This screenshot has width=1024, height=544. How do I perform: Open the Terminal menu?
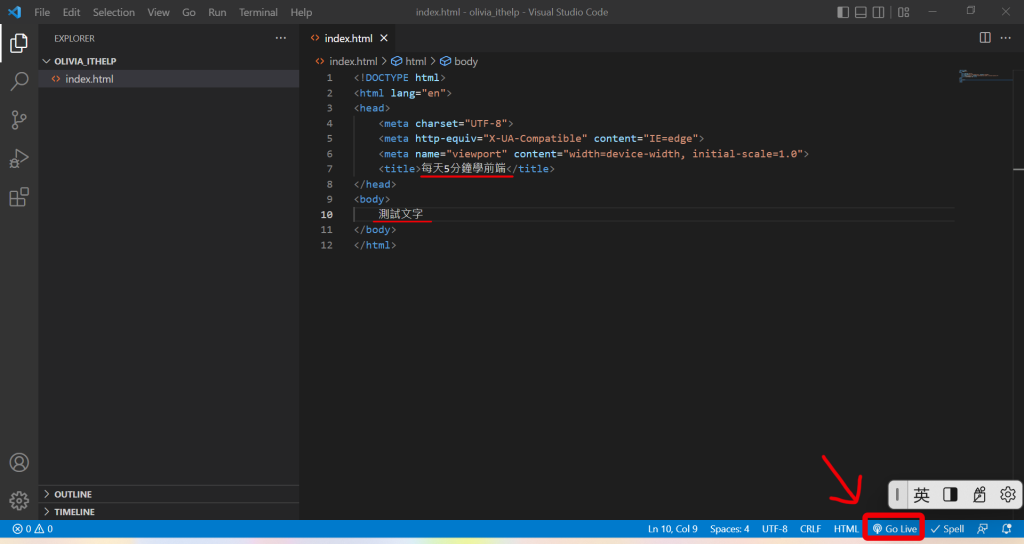(258, 12)
